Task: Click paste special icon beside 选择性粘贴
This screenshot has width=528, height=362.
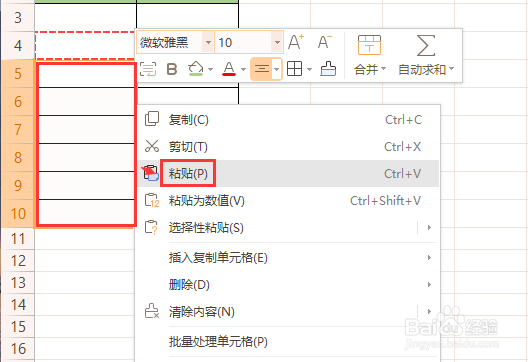Action: click(x=151, y=227)
